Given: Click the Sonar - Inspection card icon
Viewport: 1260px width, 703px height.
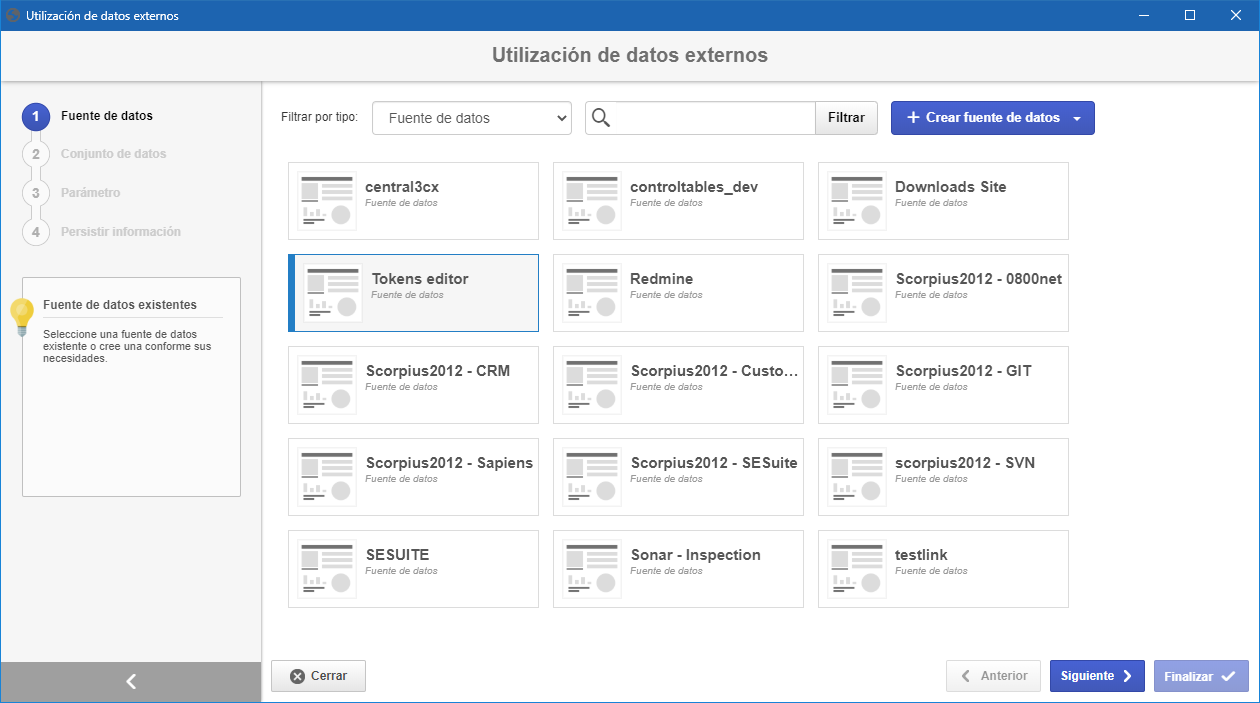Looking at the screenshot, I should pyautogui.click(x=592, y=569).
